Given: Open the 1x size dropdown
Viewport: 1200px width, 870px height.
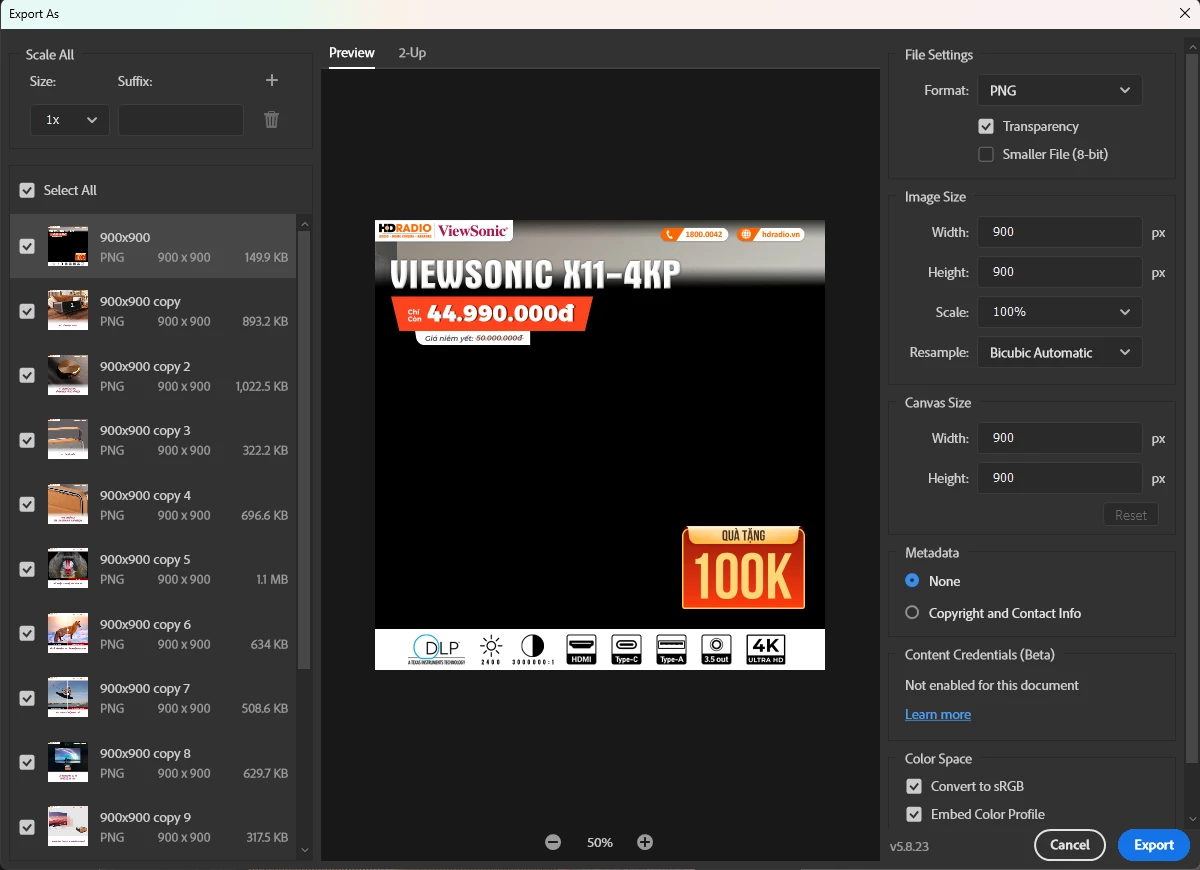Looking at the screenshot, I should pos(70,120).
